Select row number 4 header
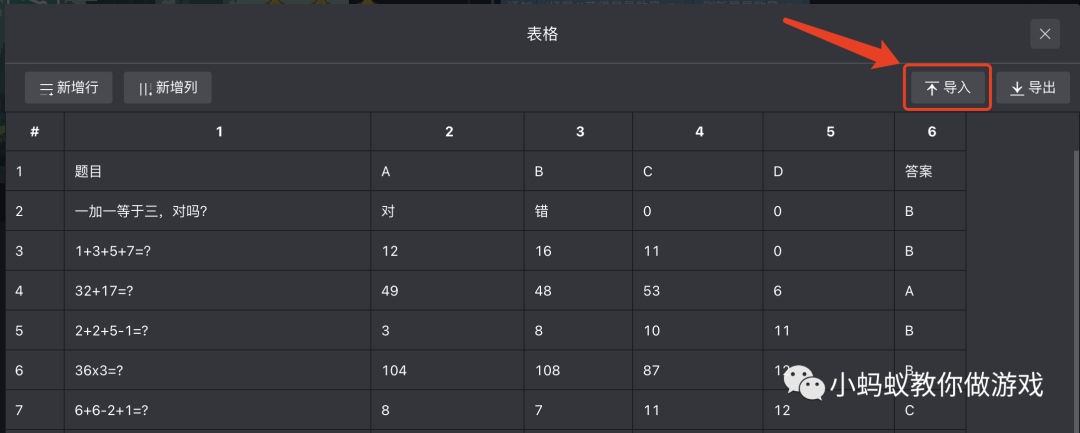 pyautogui.click(x=34, y=291)
